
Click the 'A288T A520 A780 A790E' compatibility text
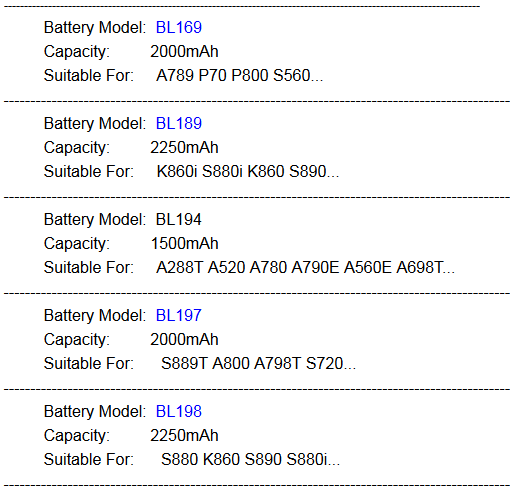tap(248, 268)
